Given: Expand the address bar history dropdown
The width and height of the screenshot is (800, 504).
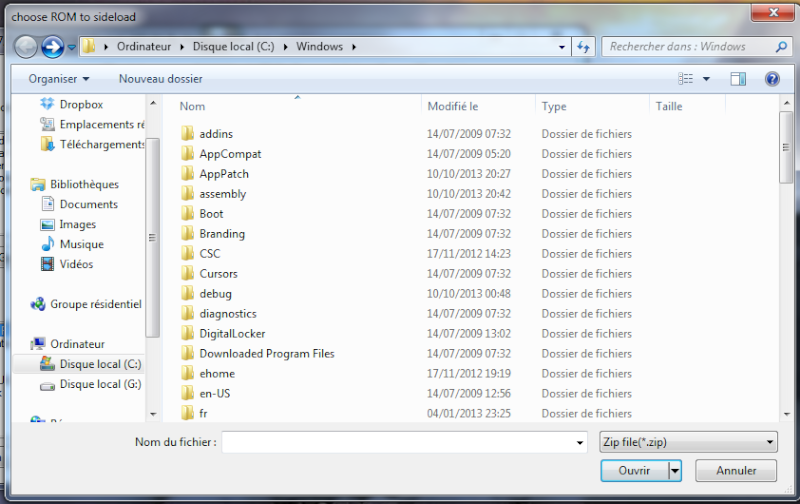Looking at the screenshot, I should pyautogui.click(x=562, y=47).
